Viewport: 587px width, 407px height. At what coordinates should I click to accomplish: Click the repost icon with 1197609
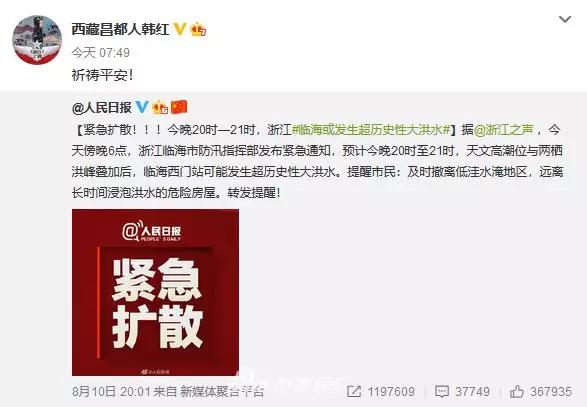pos(354,392)
